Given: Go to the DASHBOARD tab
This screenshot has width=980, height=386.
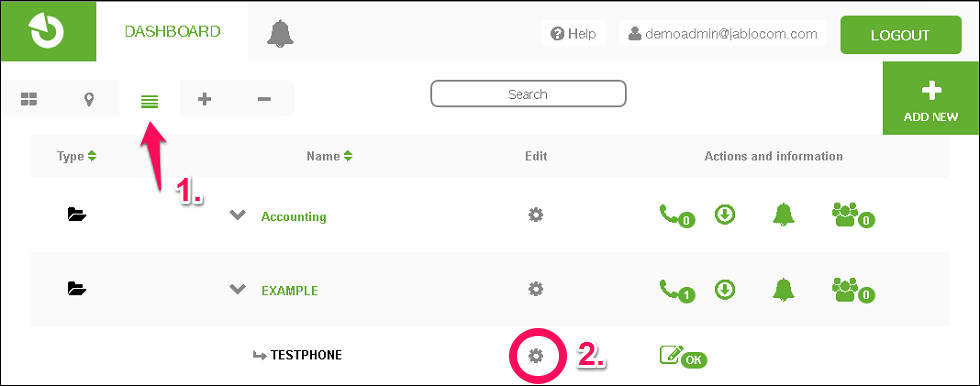Looking at the screenshot, I should coord(172,31).
